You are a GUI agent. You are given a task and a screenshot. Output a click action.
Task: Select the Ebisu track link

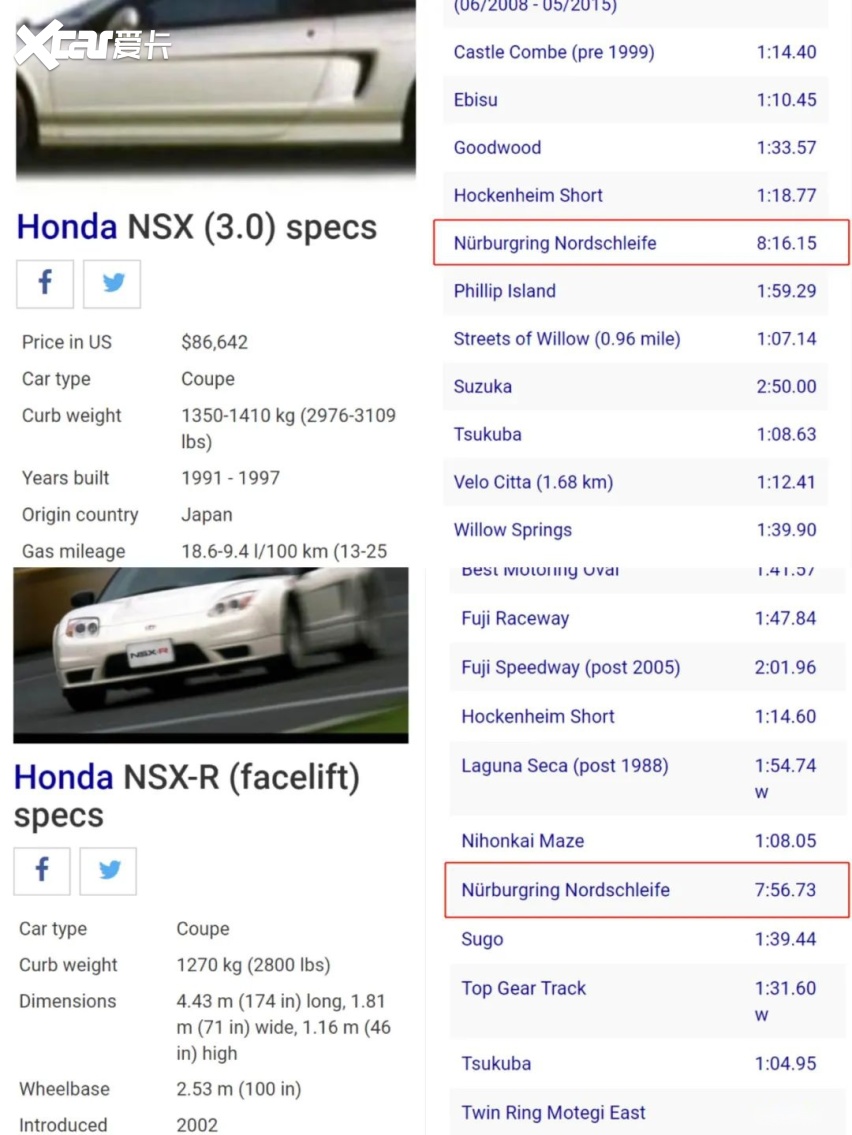(475, 100)
